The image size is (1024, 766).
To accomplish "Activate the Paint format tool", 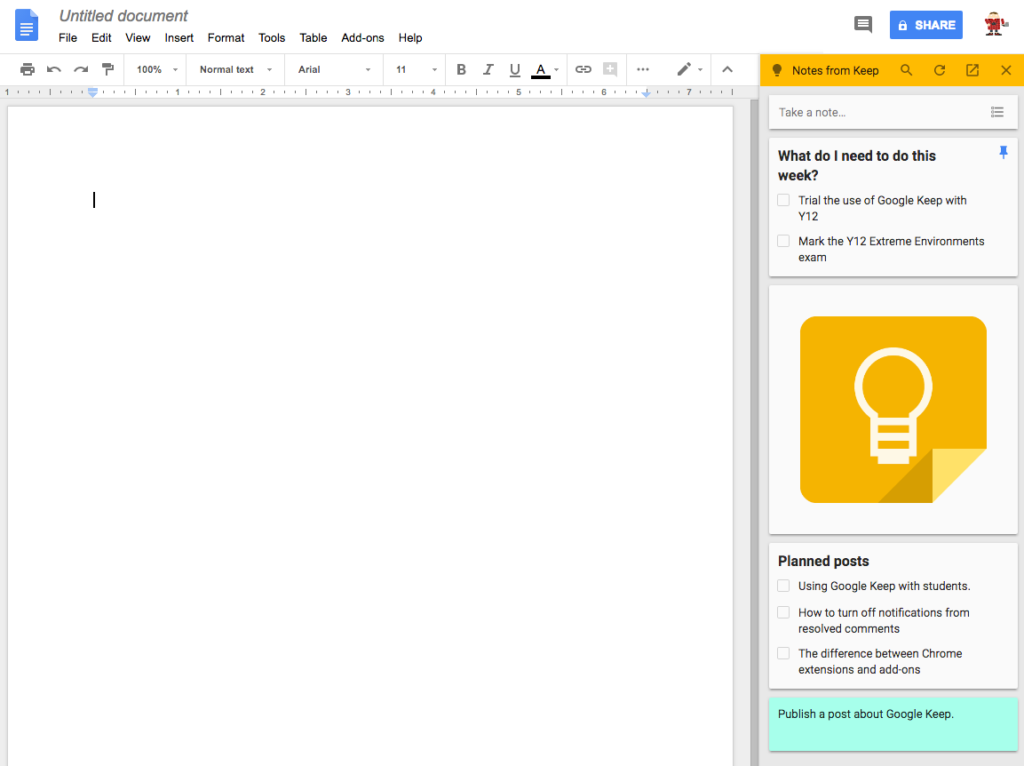I will [107, 69].
